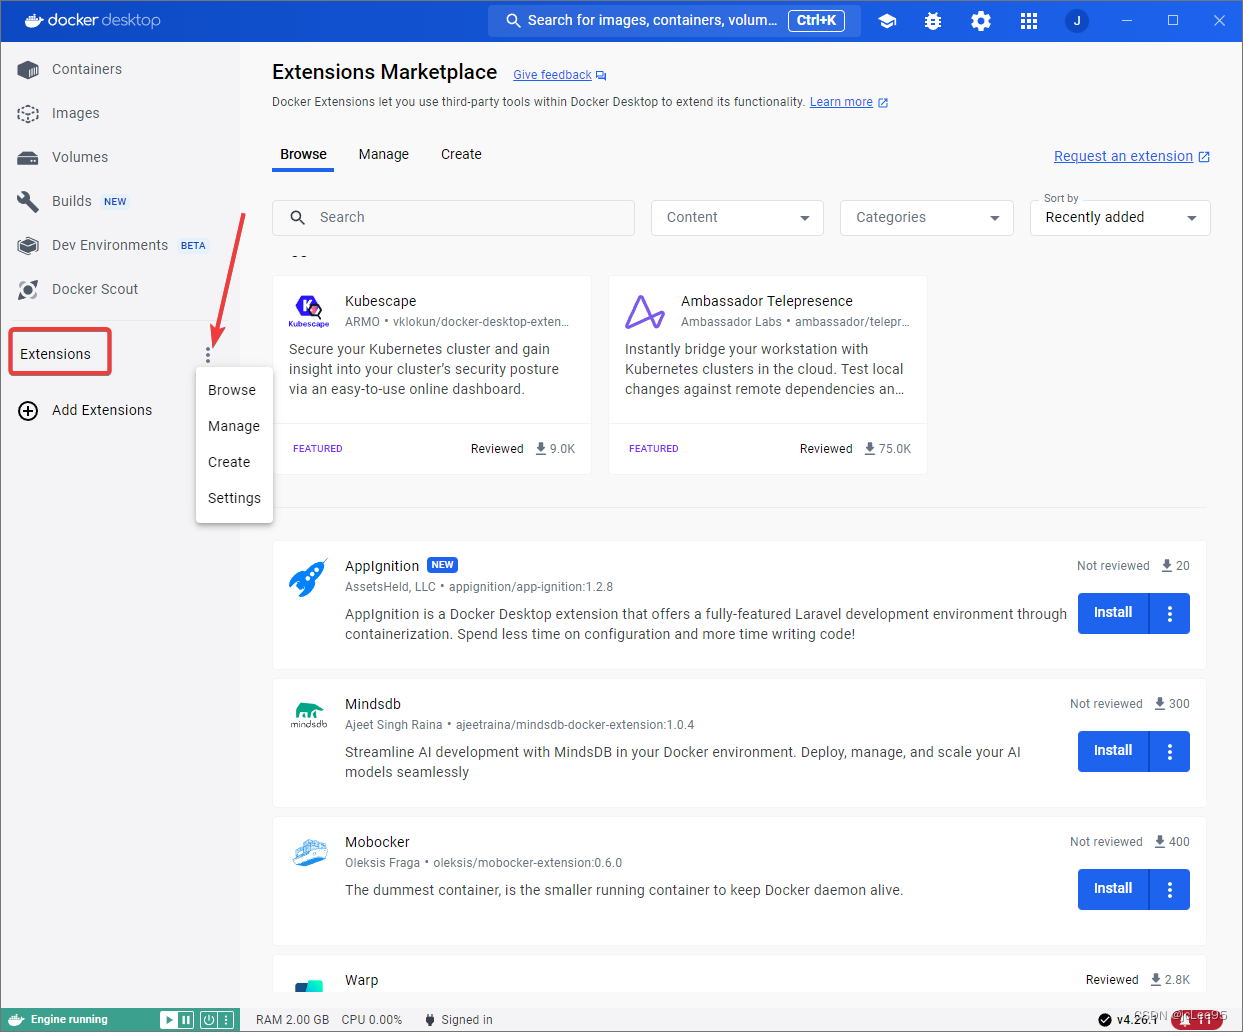The image size is (1243, 1032).
Task: Click the Docker Scout icon
Action: (x=28, y=290)
